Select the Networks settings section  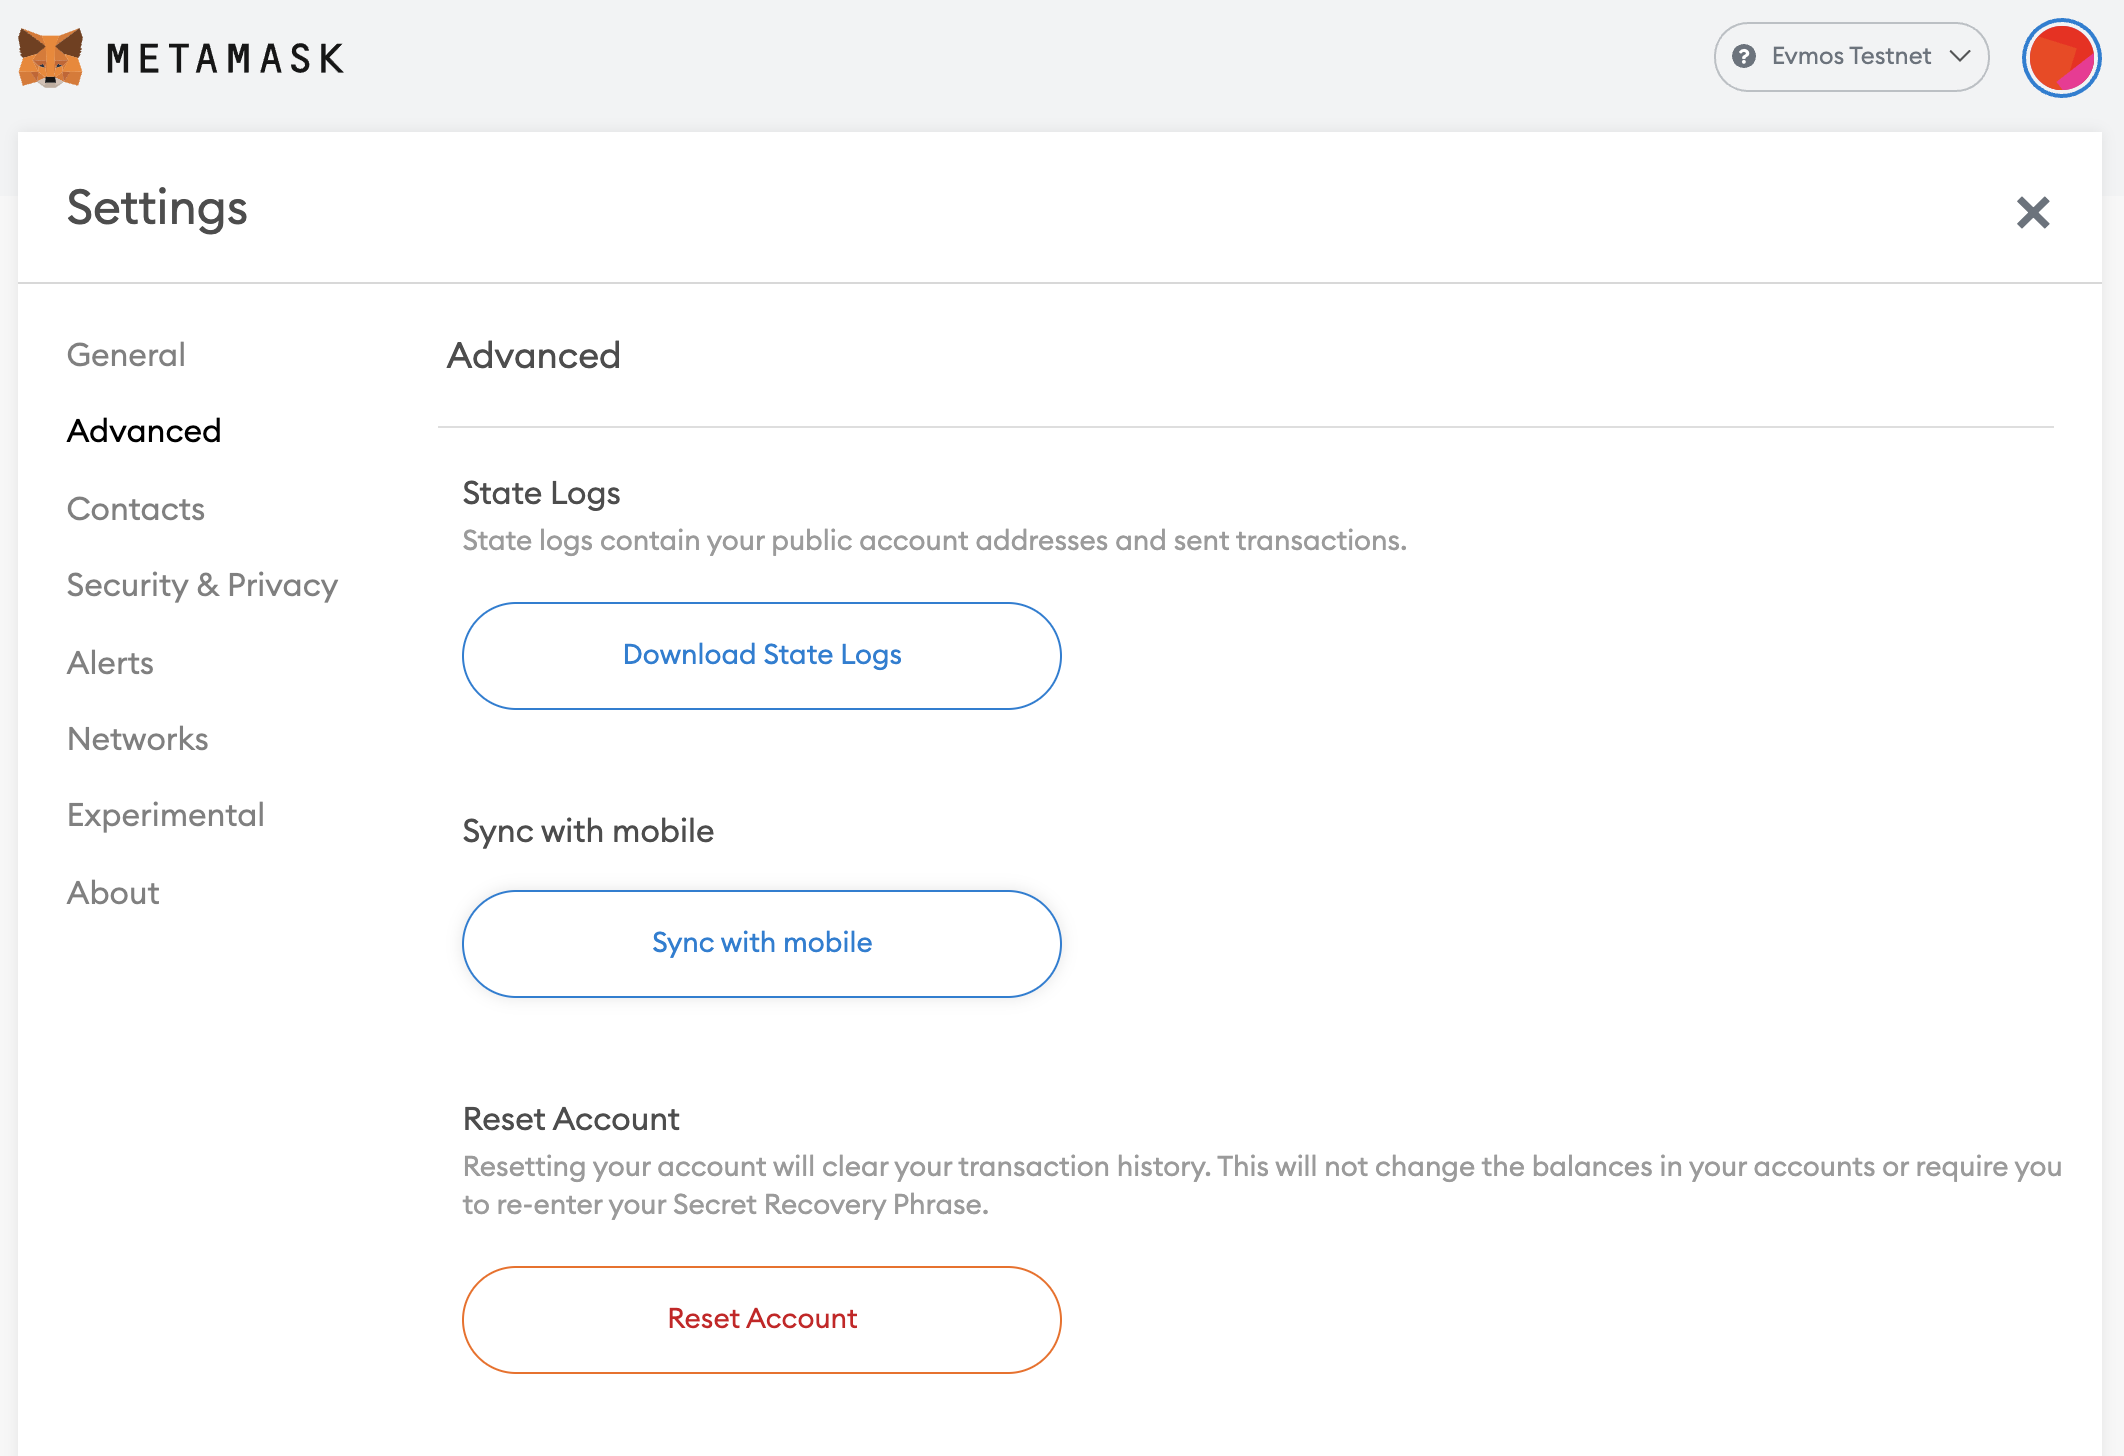click(x=136, y=738)
